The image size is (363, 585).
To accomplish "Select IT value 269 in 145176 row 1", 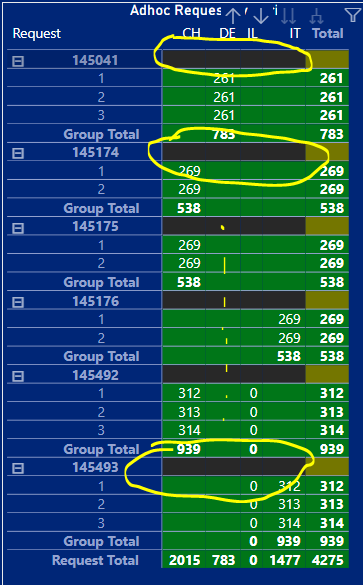I will [x=289, y=319].
